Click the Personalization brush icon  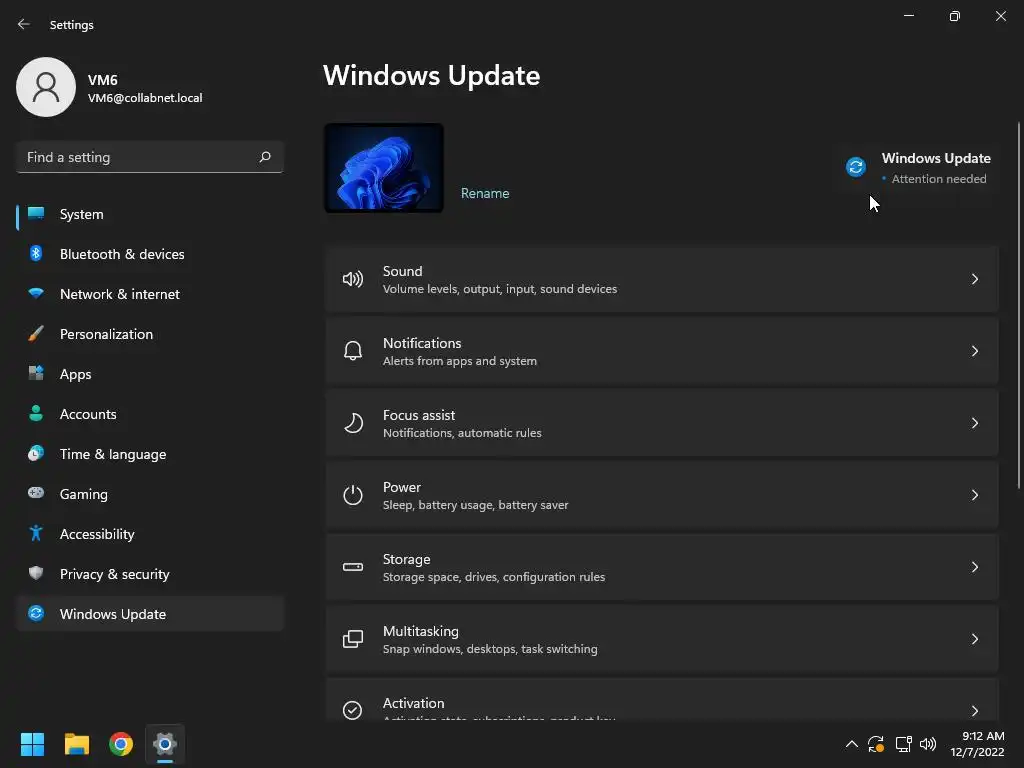[36, 333]
